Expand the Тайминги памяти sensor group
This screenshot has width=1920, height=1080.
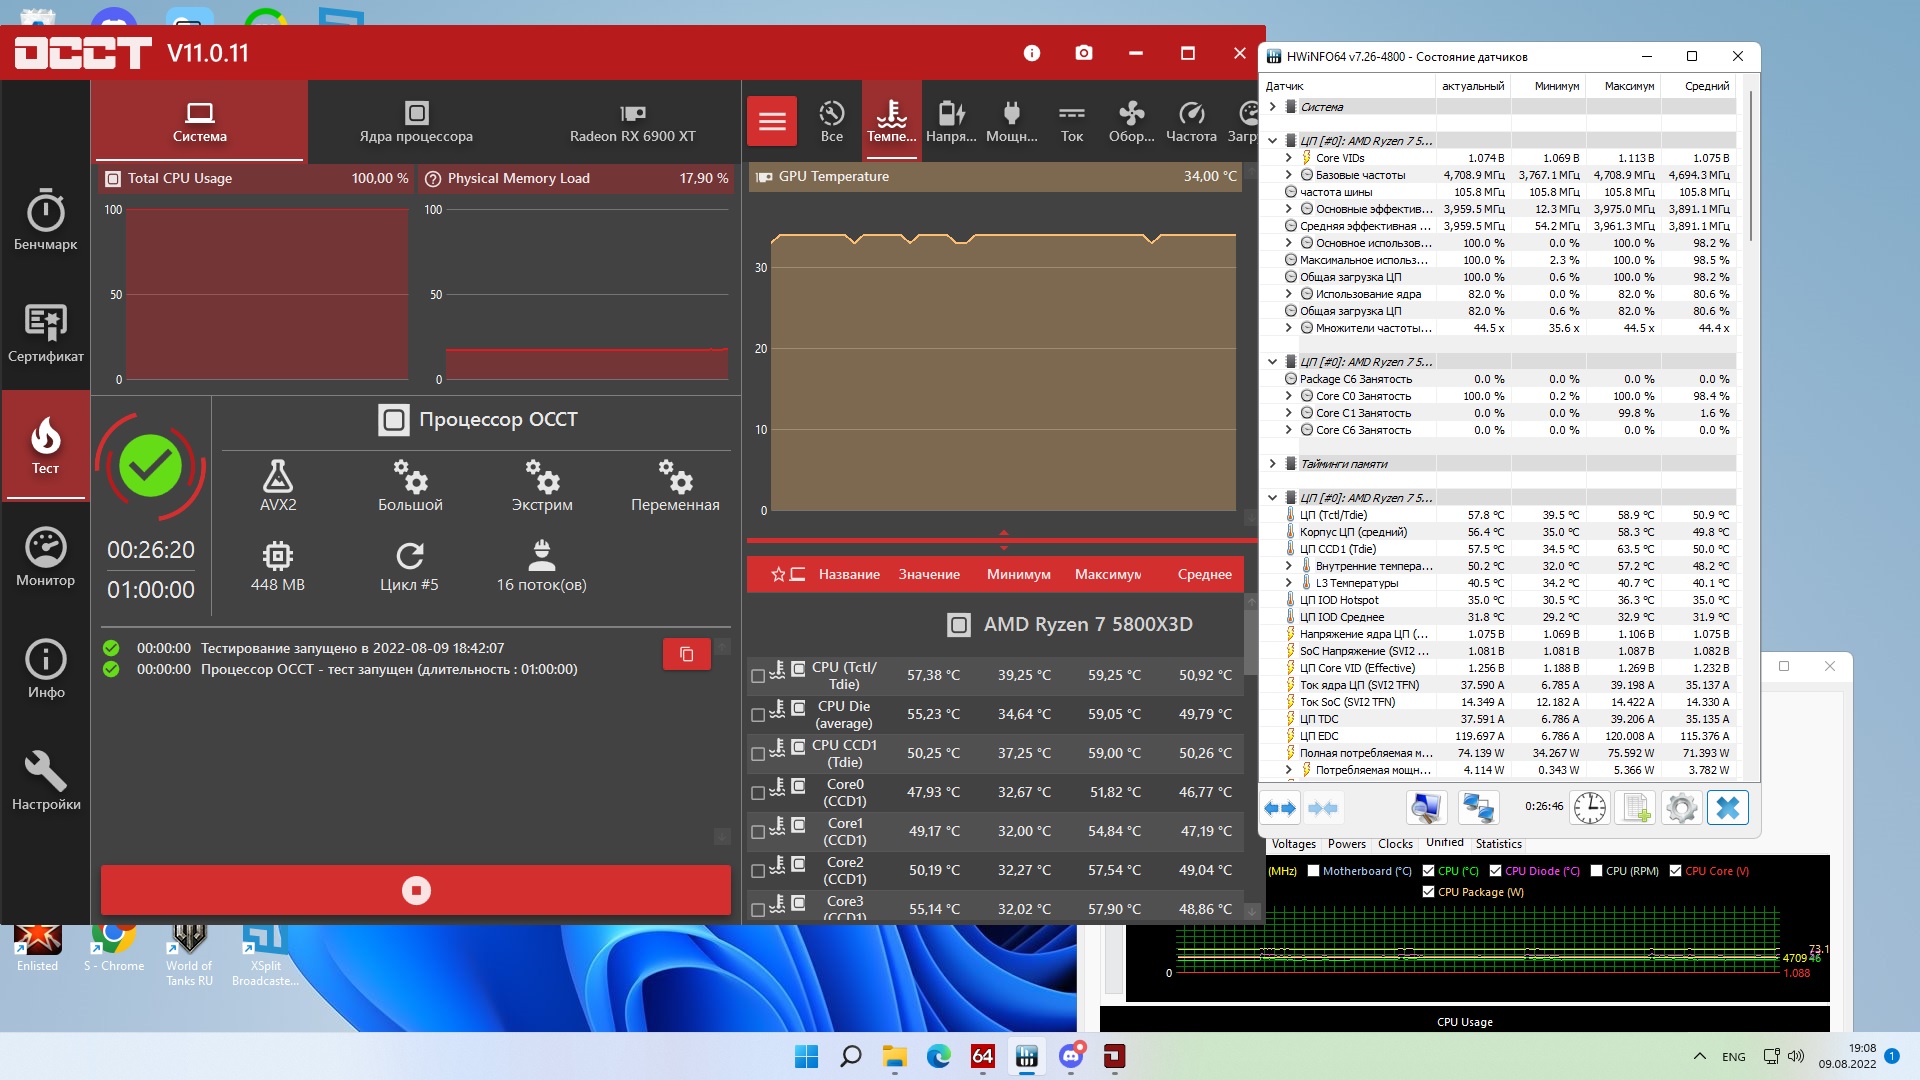[x=1272, y=464]
